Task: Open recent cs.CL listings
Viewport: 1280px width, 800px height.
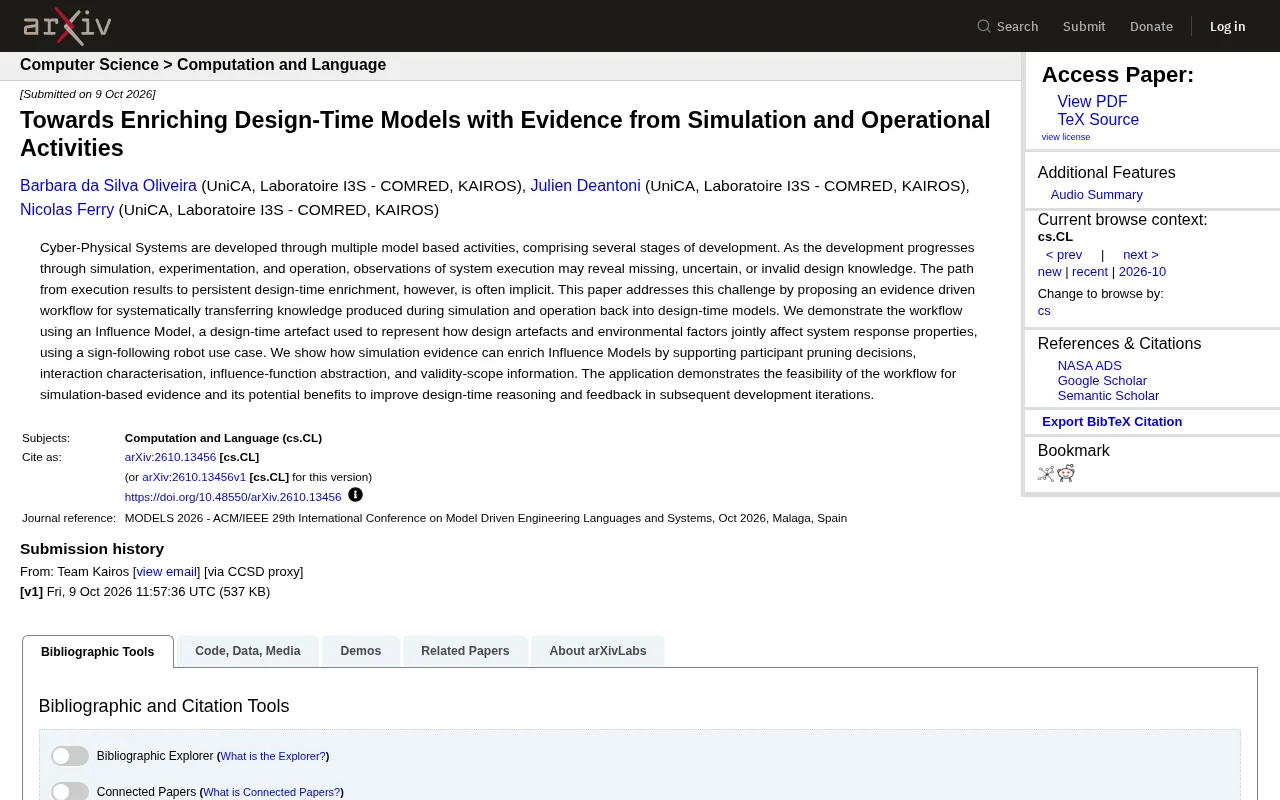Action: [x=1090, y=272]
